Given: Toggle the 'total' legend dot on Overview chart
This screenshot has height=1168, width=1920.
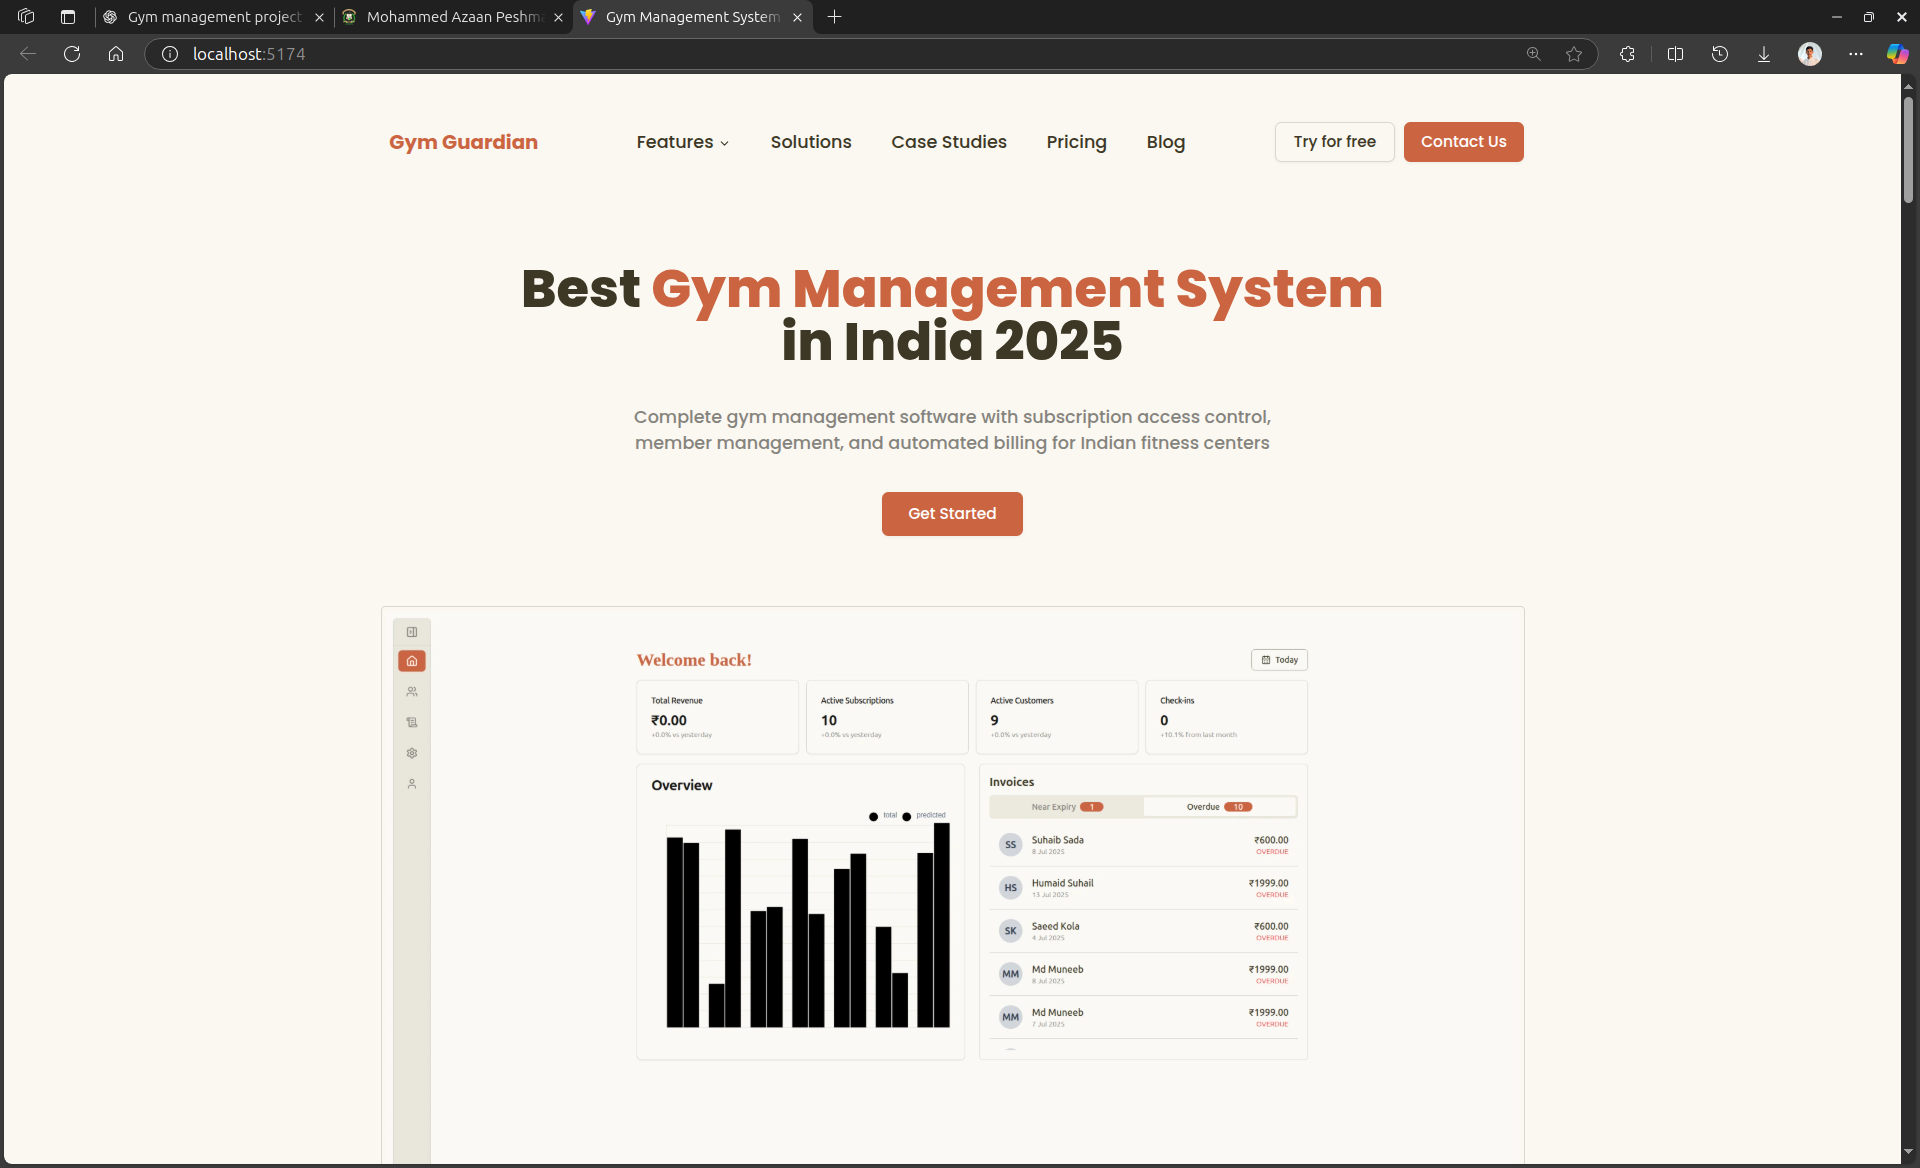Looking at the screenshot, I should click(873, 815).
